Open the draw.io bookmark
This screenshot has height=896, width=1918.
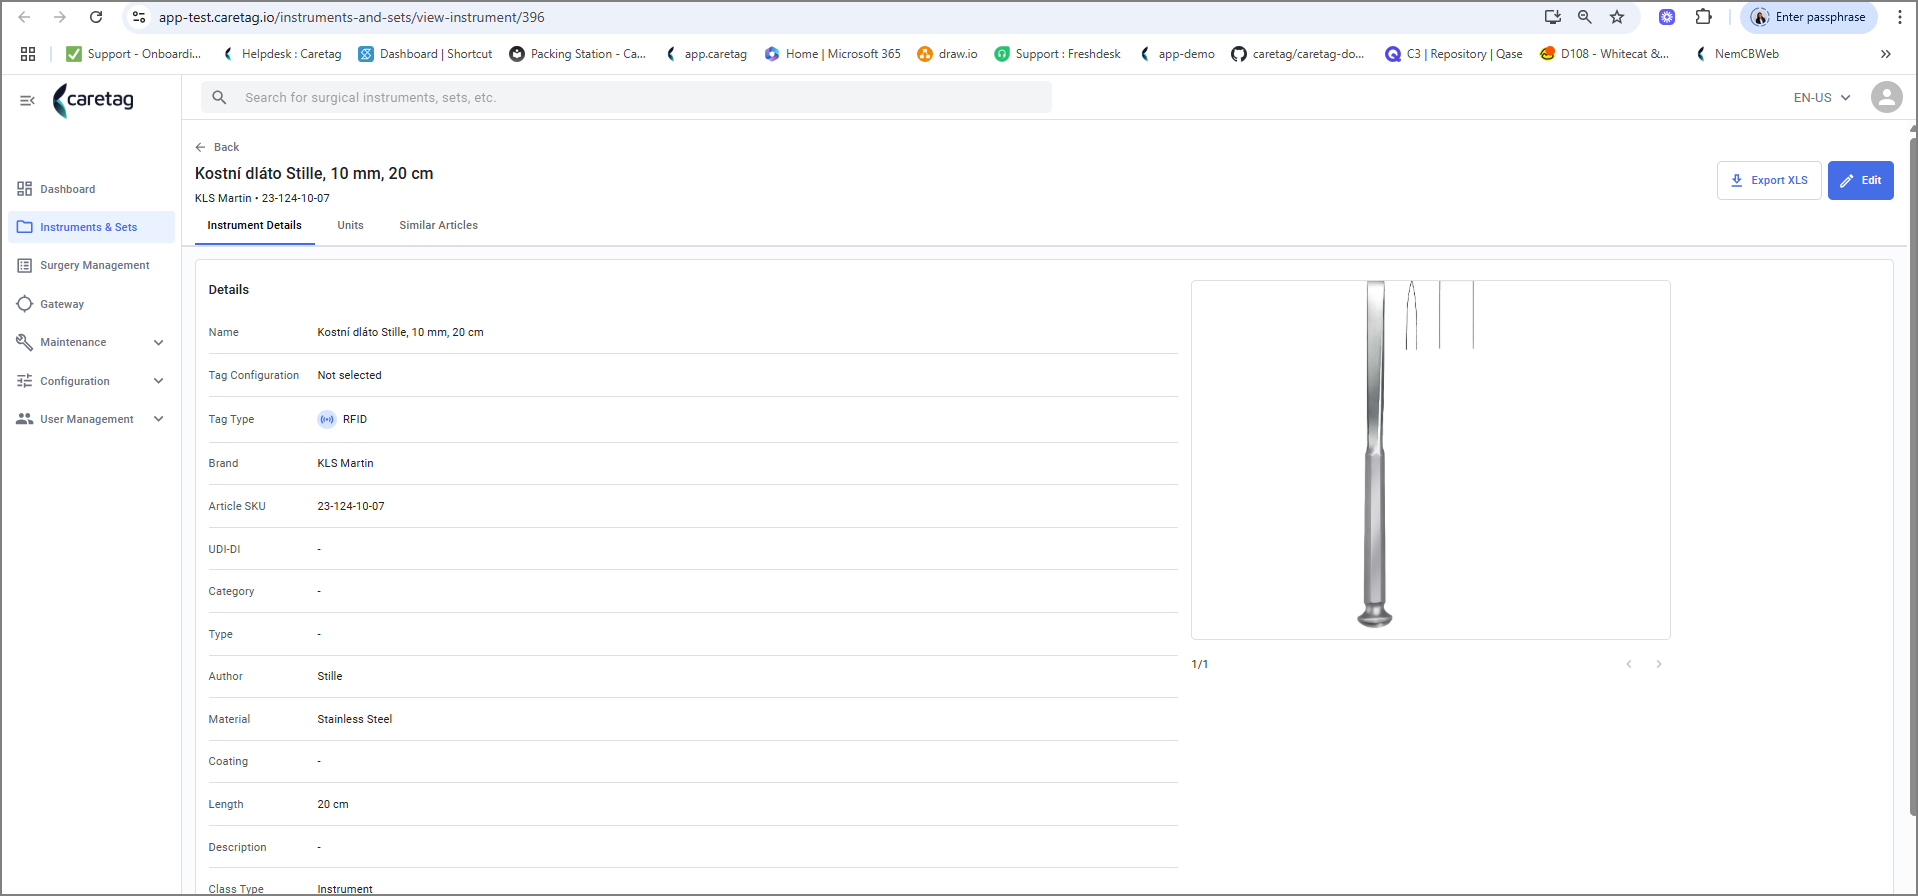(947, 54)
